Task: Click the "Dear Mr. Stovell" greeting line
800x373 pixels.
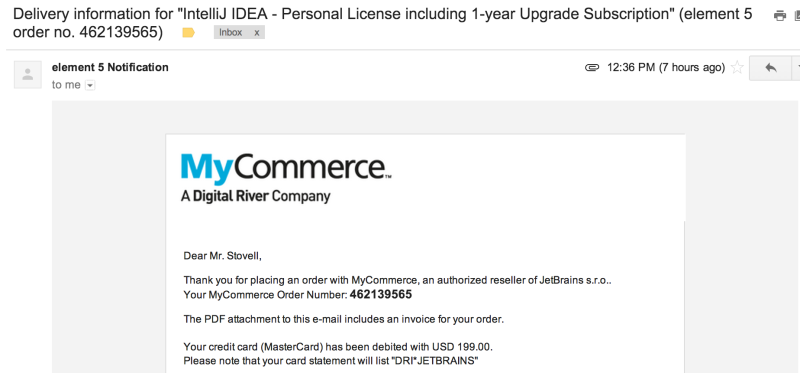Action: click(x=222, y=256)
